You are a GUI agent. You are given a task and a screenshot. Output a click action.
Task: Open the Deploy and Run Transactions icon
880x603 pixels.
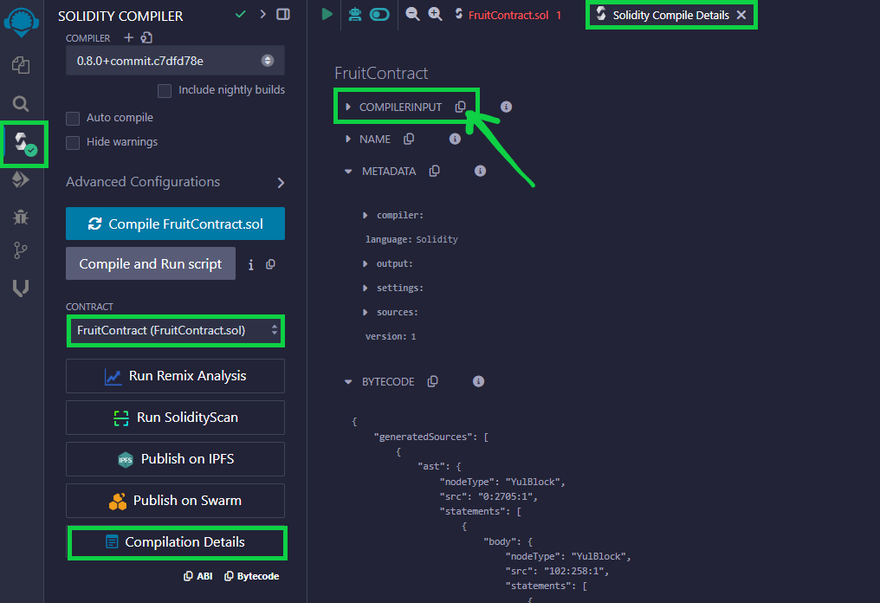pos(21,180)
